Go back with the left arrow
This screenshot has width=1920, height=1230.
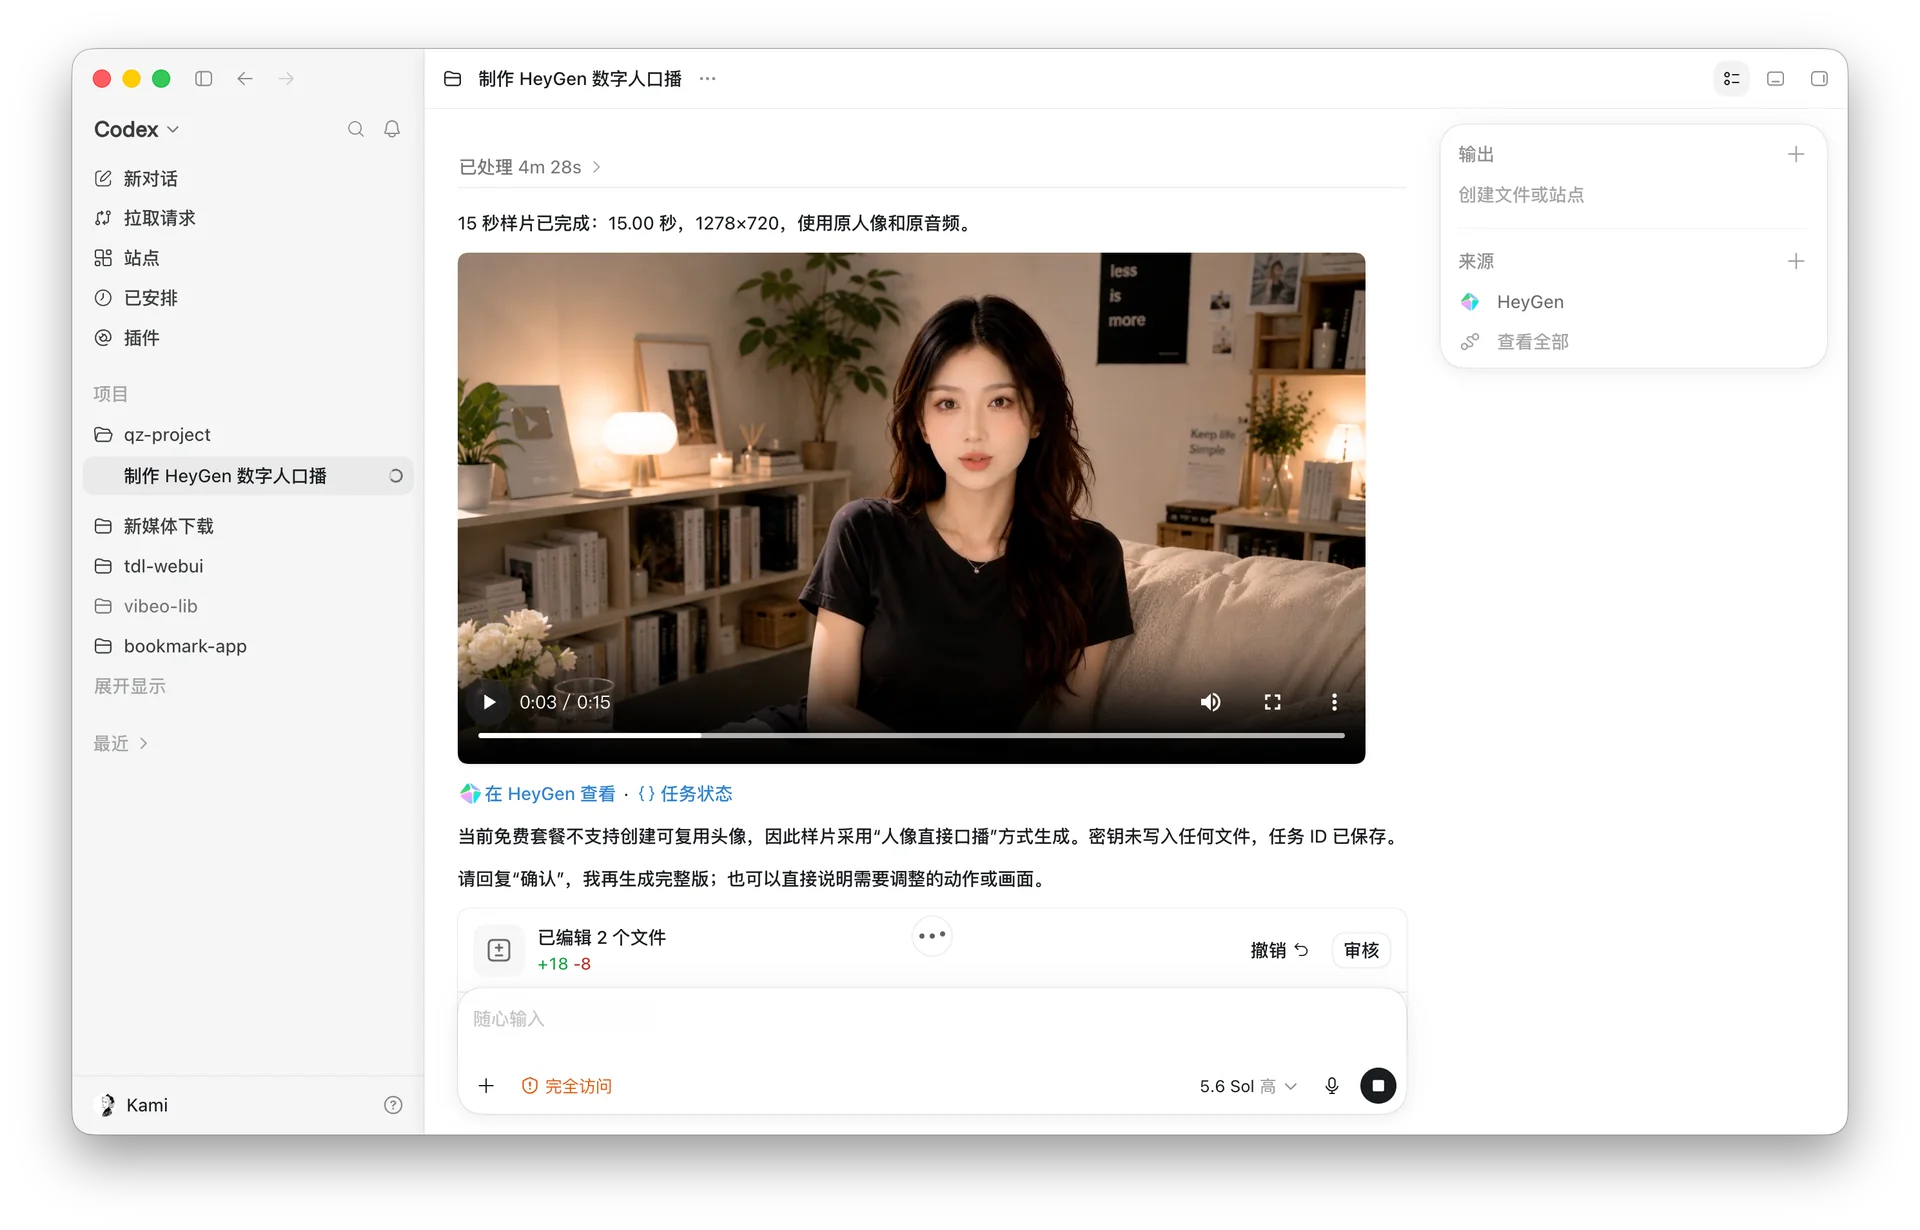[x=245, y=79]
